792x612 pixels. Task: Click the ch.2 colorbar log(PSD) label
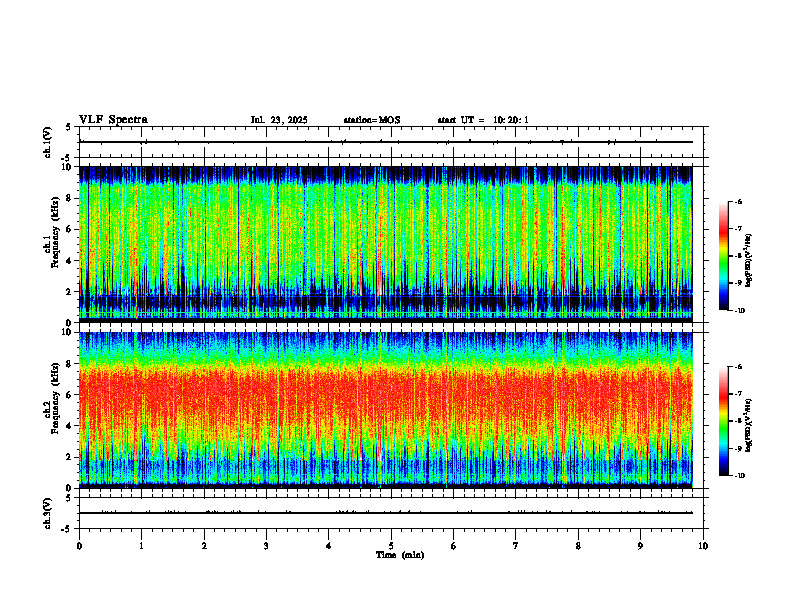tap(749, 425)
